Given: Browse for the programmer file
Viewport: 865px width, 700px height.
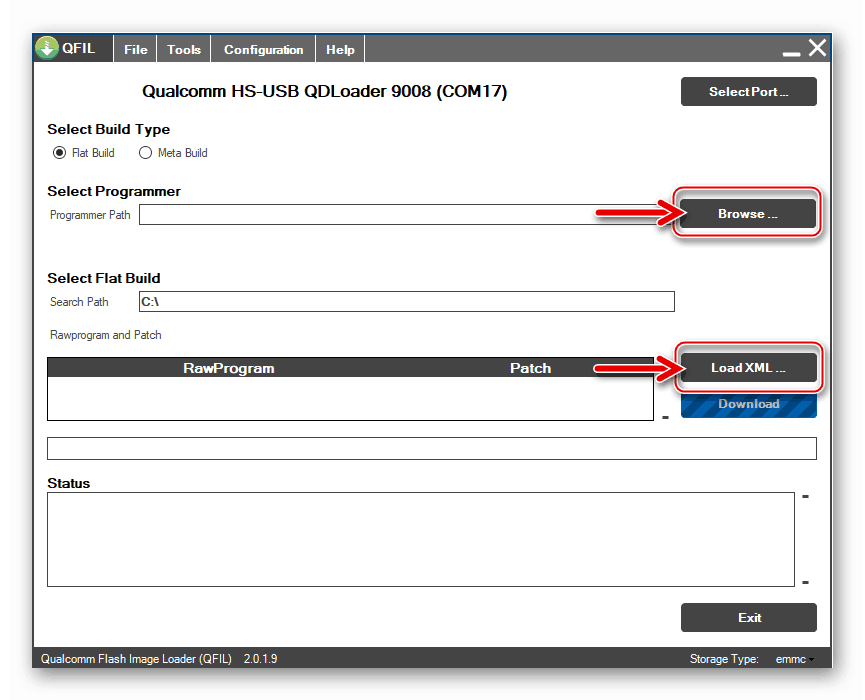Looking at the screenshot, I should pos(748,214).
